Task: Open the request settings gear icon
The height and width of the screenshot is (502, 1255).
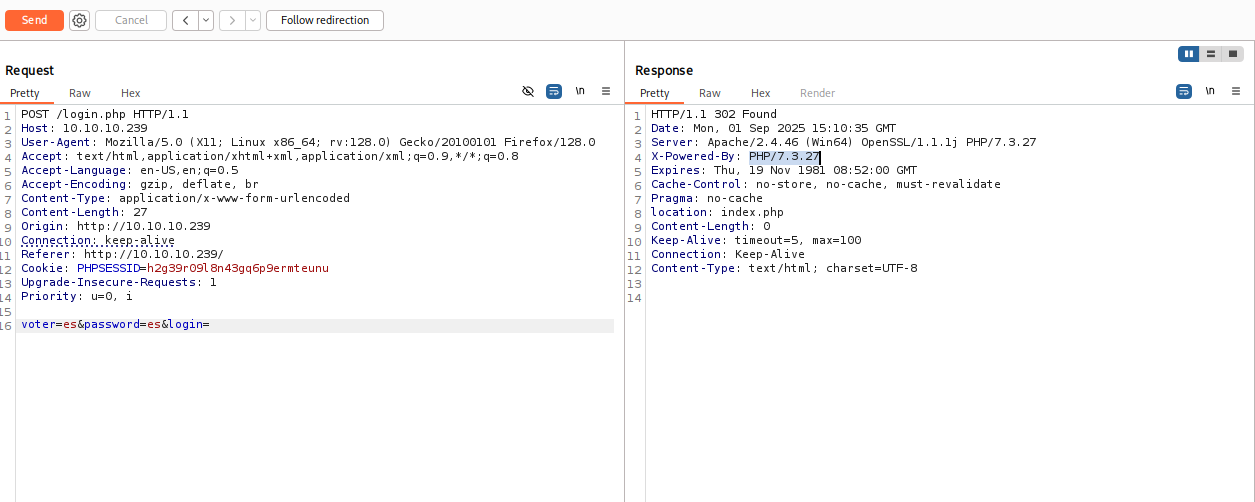Action: pyautogui.click(x=79, y=20)
